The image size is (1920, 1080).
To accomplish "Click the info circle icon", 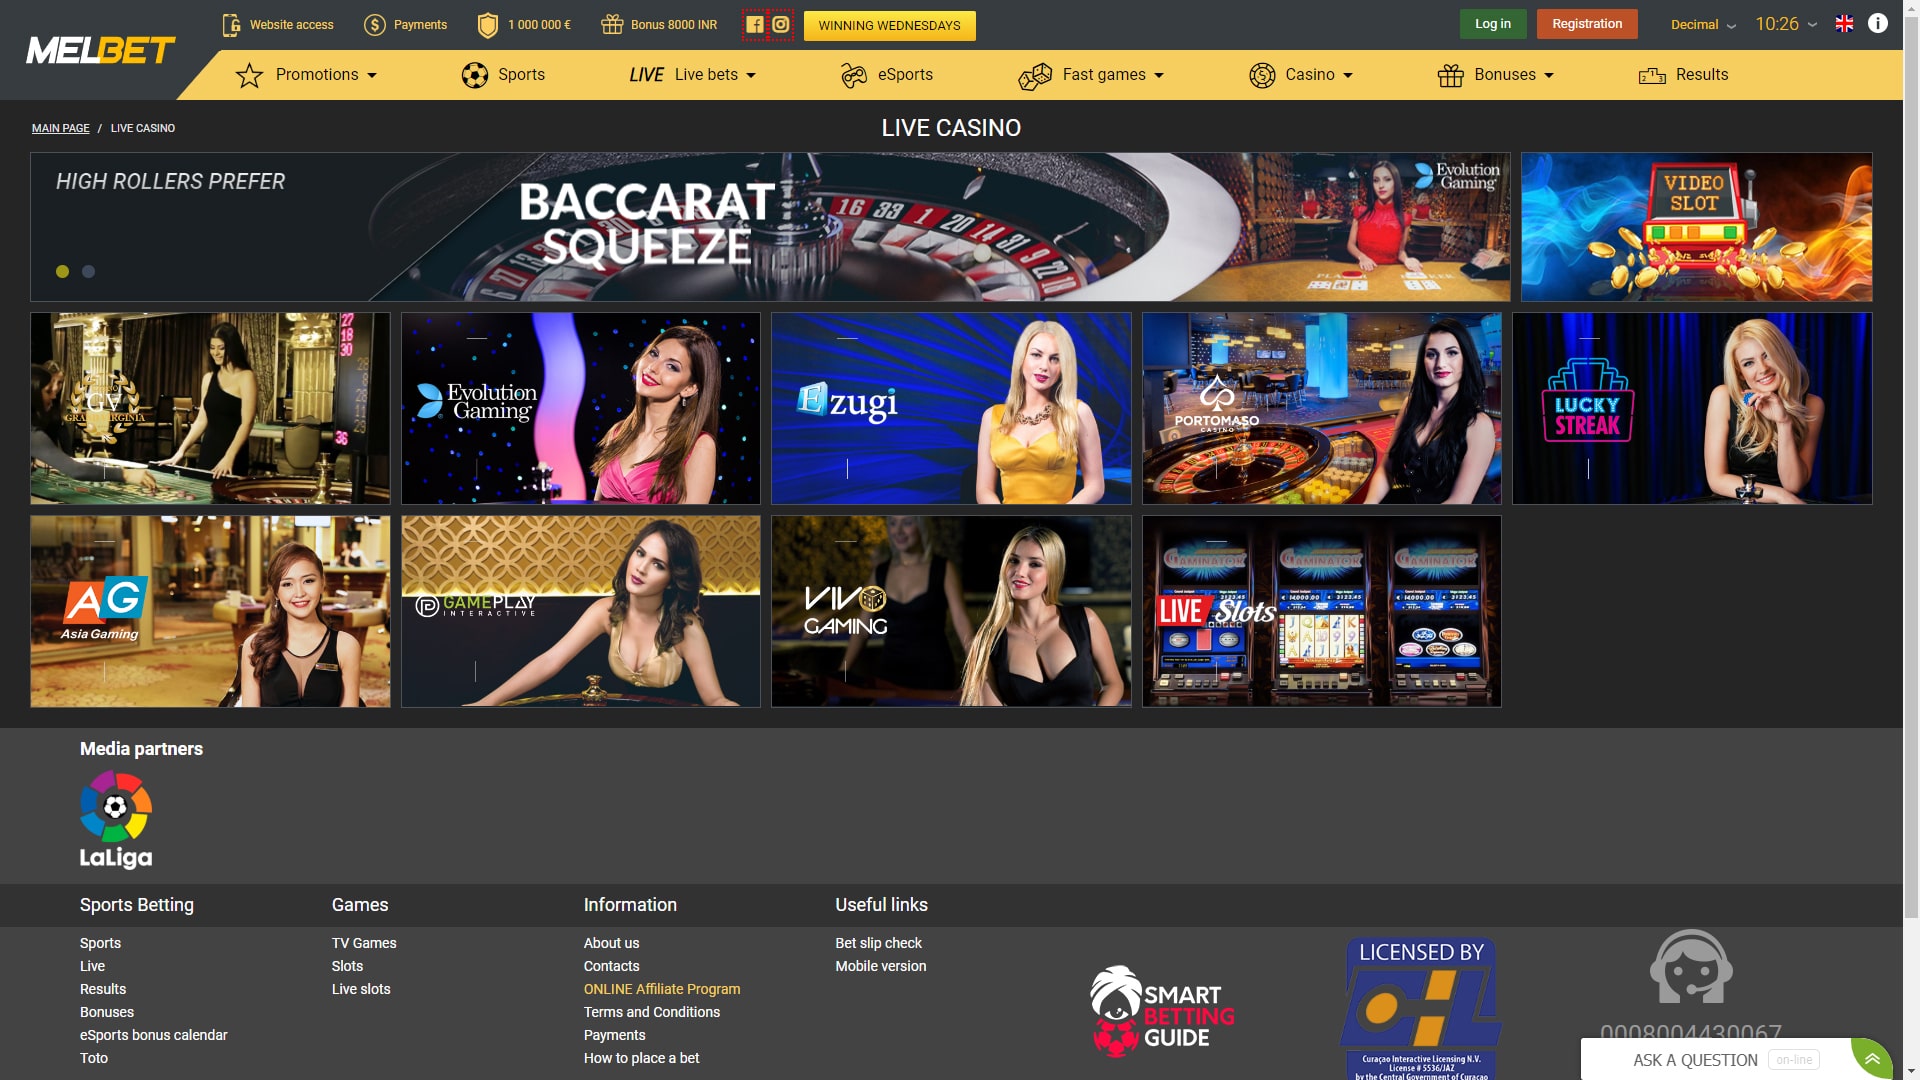I will [1878, 24].
